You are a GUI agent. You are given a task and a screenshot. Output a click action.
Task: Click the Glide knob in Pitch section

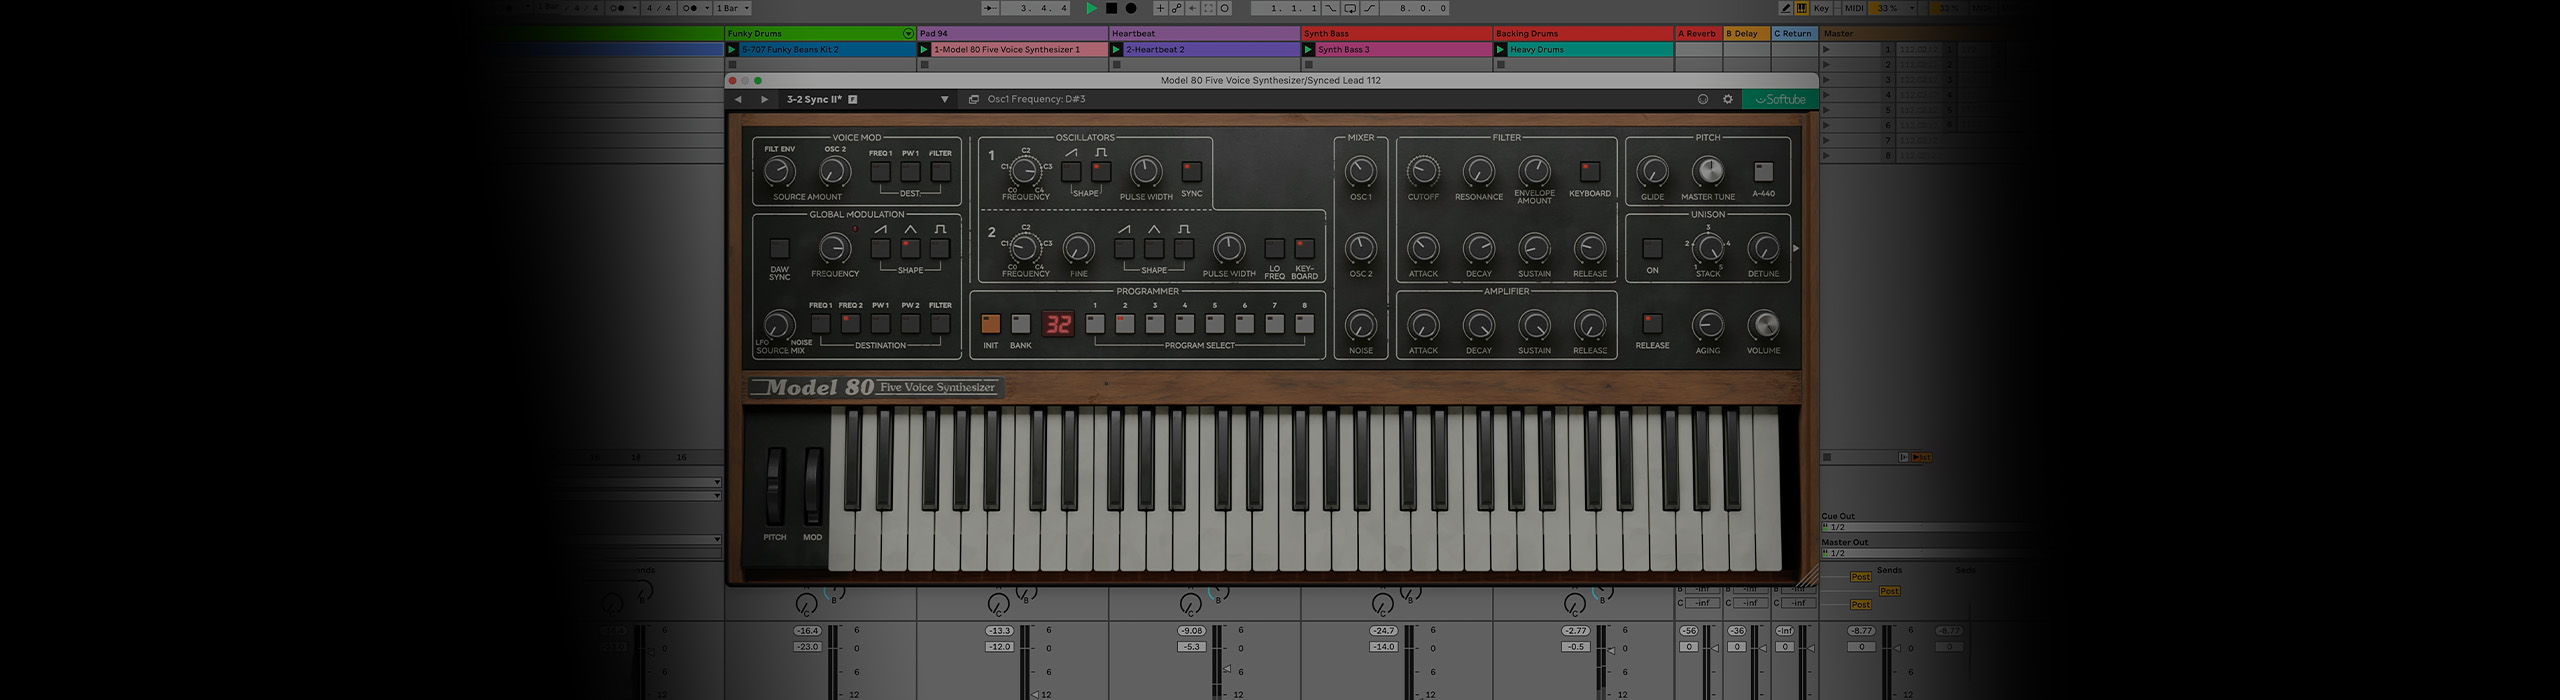point(1652,171)
